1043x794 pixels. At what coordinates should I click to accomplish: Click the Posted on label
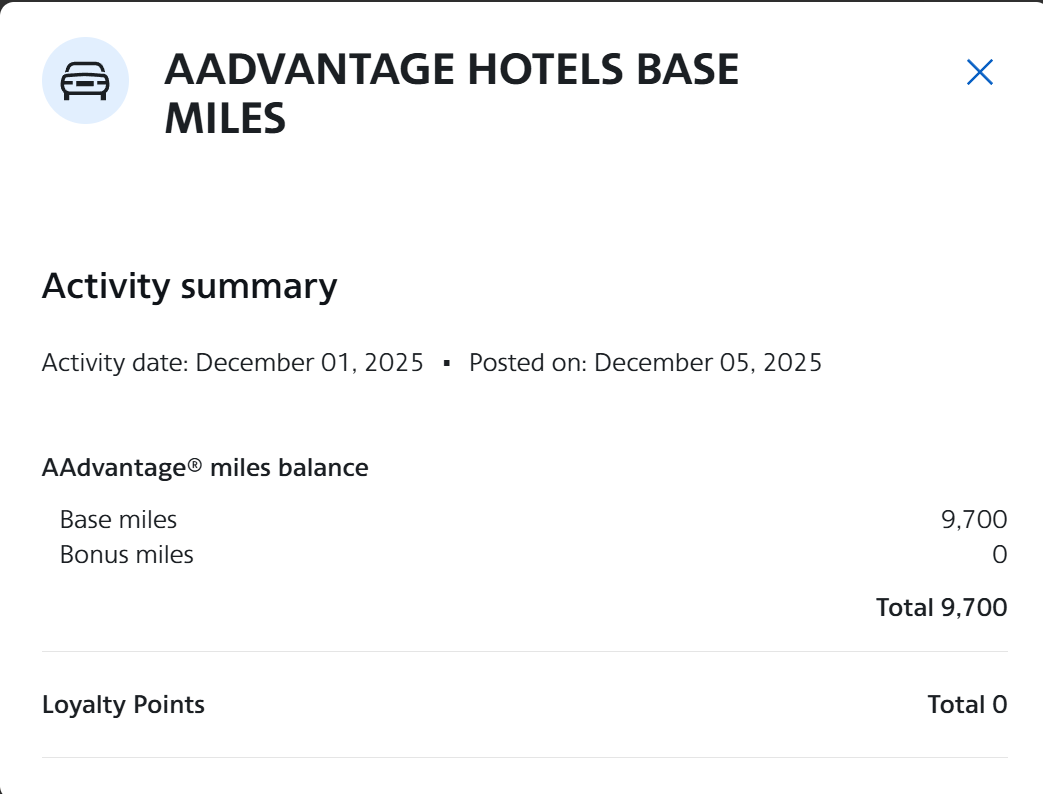(x=528, y=362)
